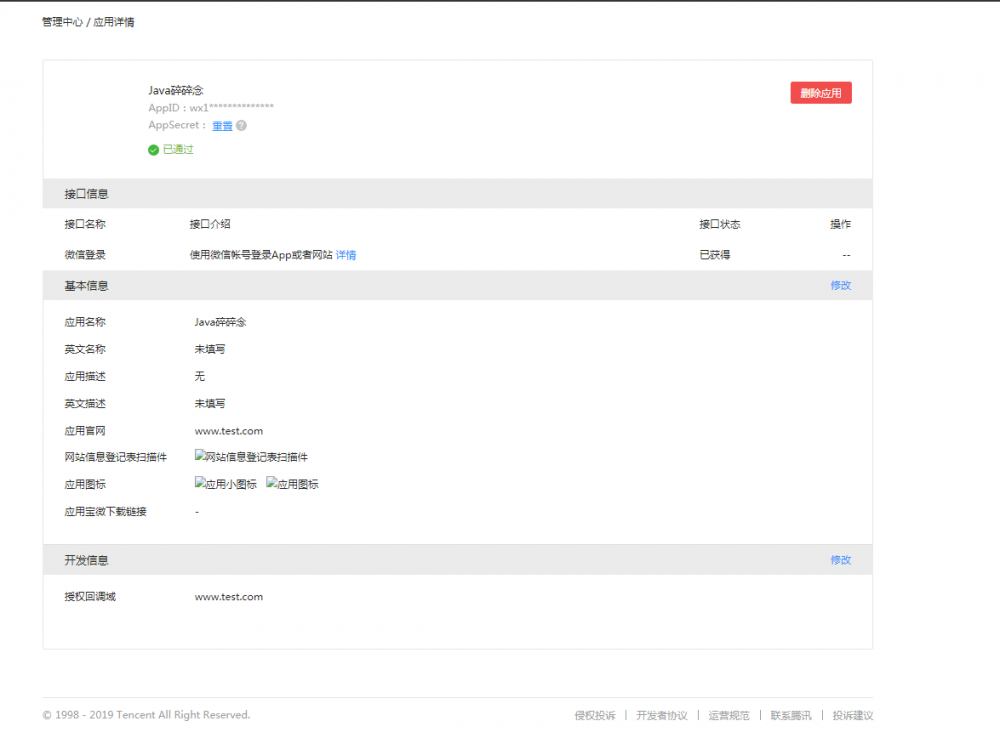Click the 投诉建议 footer link
The image size is (1000, 755).
[851, 716]
